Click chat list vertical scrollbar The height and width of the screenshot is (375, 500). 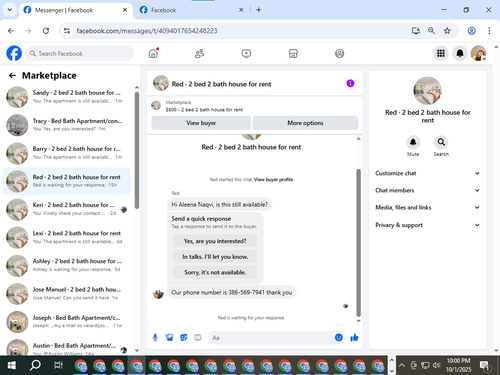pos(137,150)
